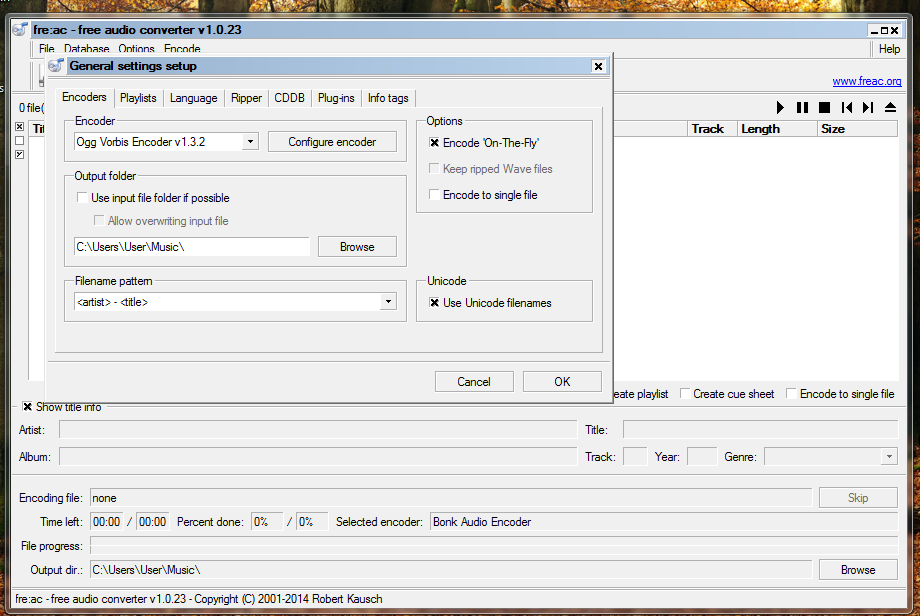Toggle the select-all checkbox in joblist header
Image resolution: width=920 pixels, height=616 pixels.
[x=19, y=127]
